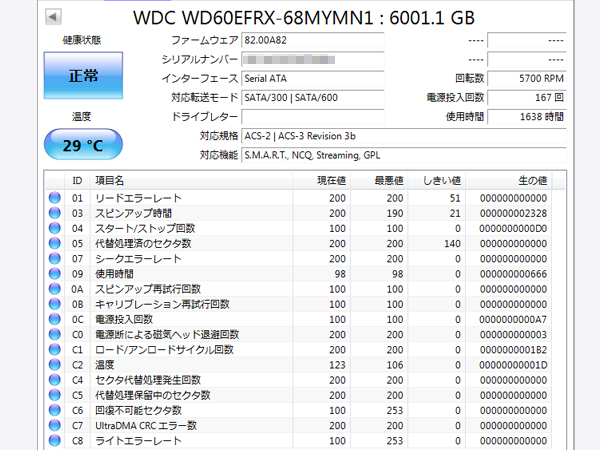Screen dimensions: 600x450
Task: Click the 最悪値 column header
Action: pyautogui.click(x=379, y=181)
